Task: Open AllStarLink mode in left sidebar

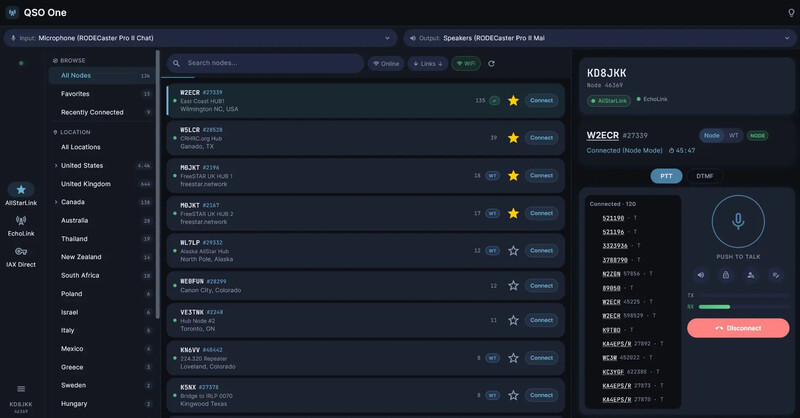Action: tap(21, 194)
